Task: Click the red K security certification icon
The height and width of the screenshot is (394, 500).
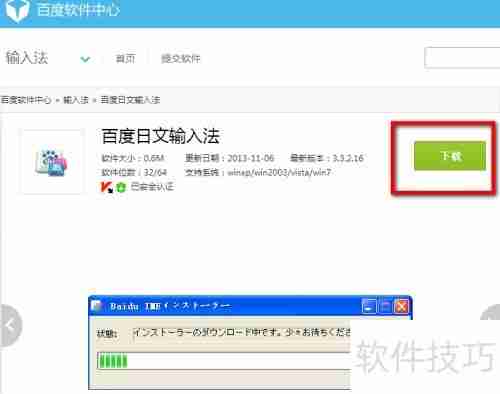Action: tap(107, 187)
